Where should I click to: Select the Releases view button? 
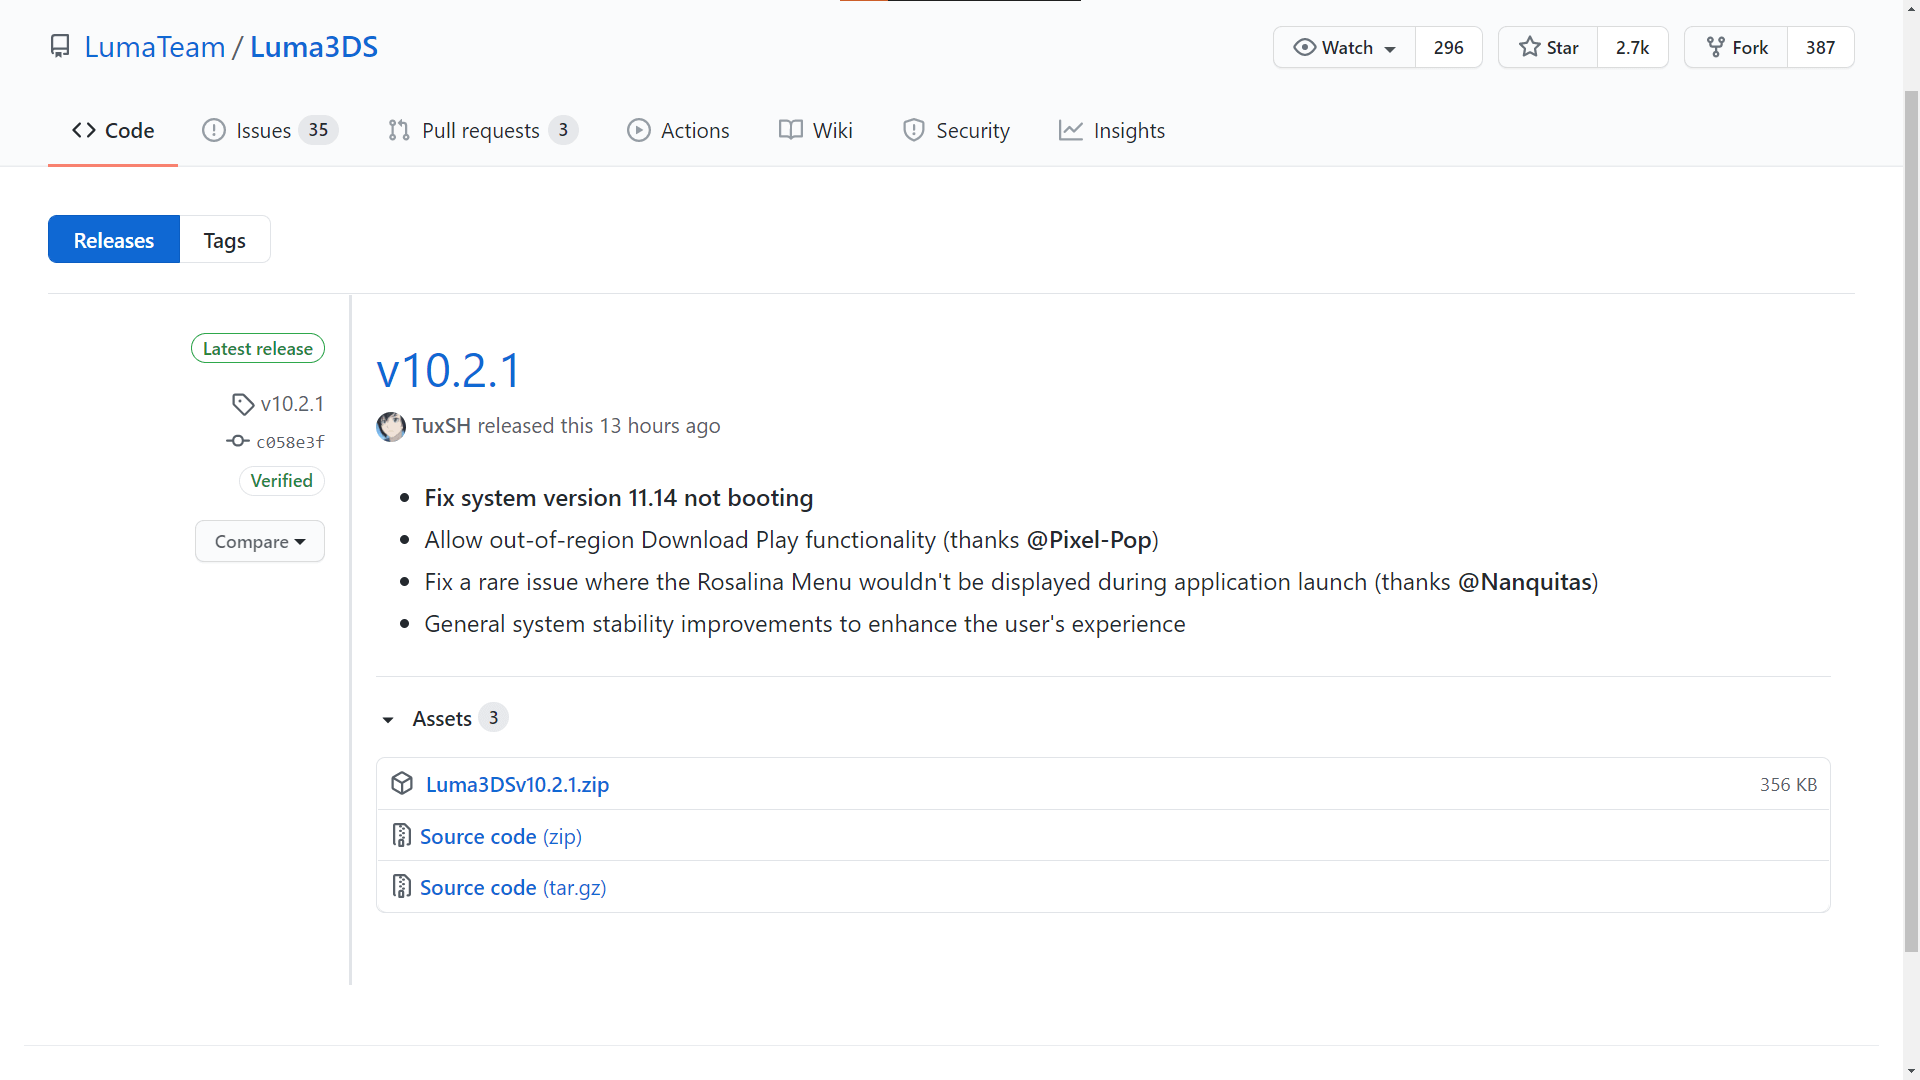(x=114, y=240)
